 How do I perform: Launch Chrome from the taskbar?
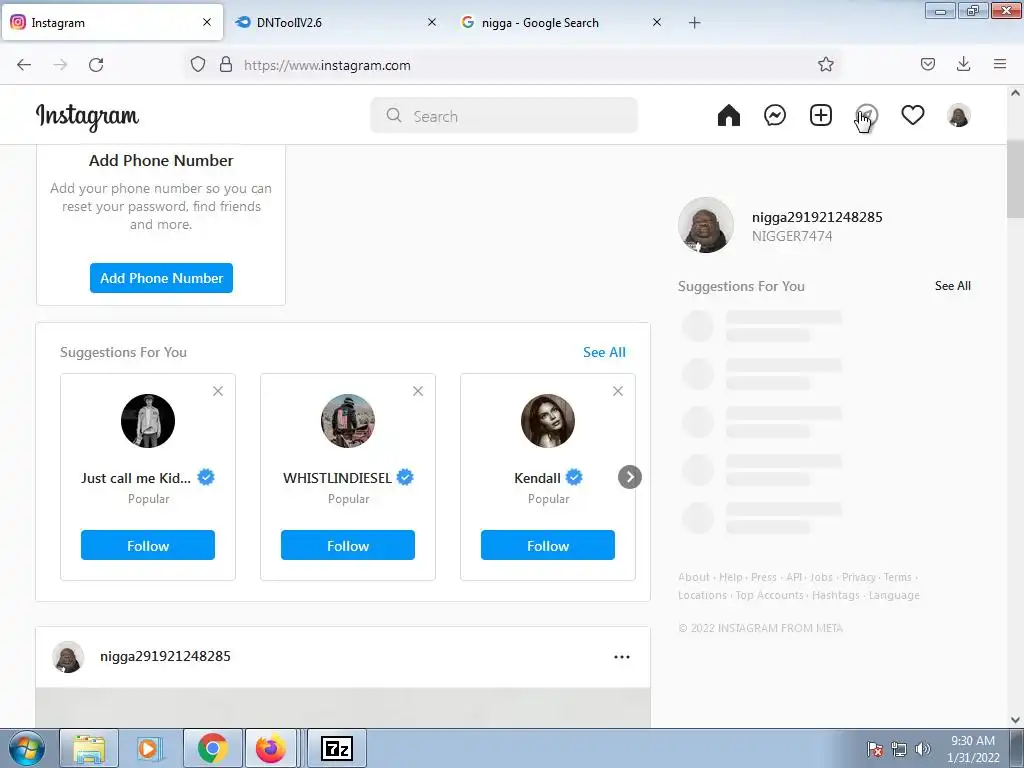point(212,748)
